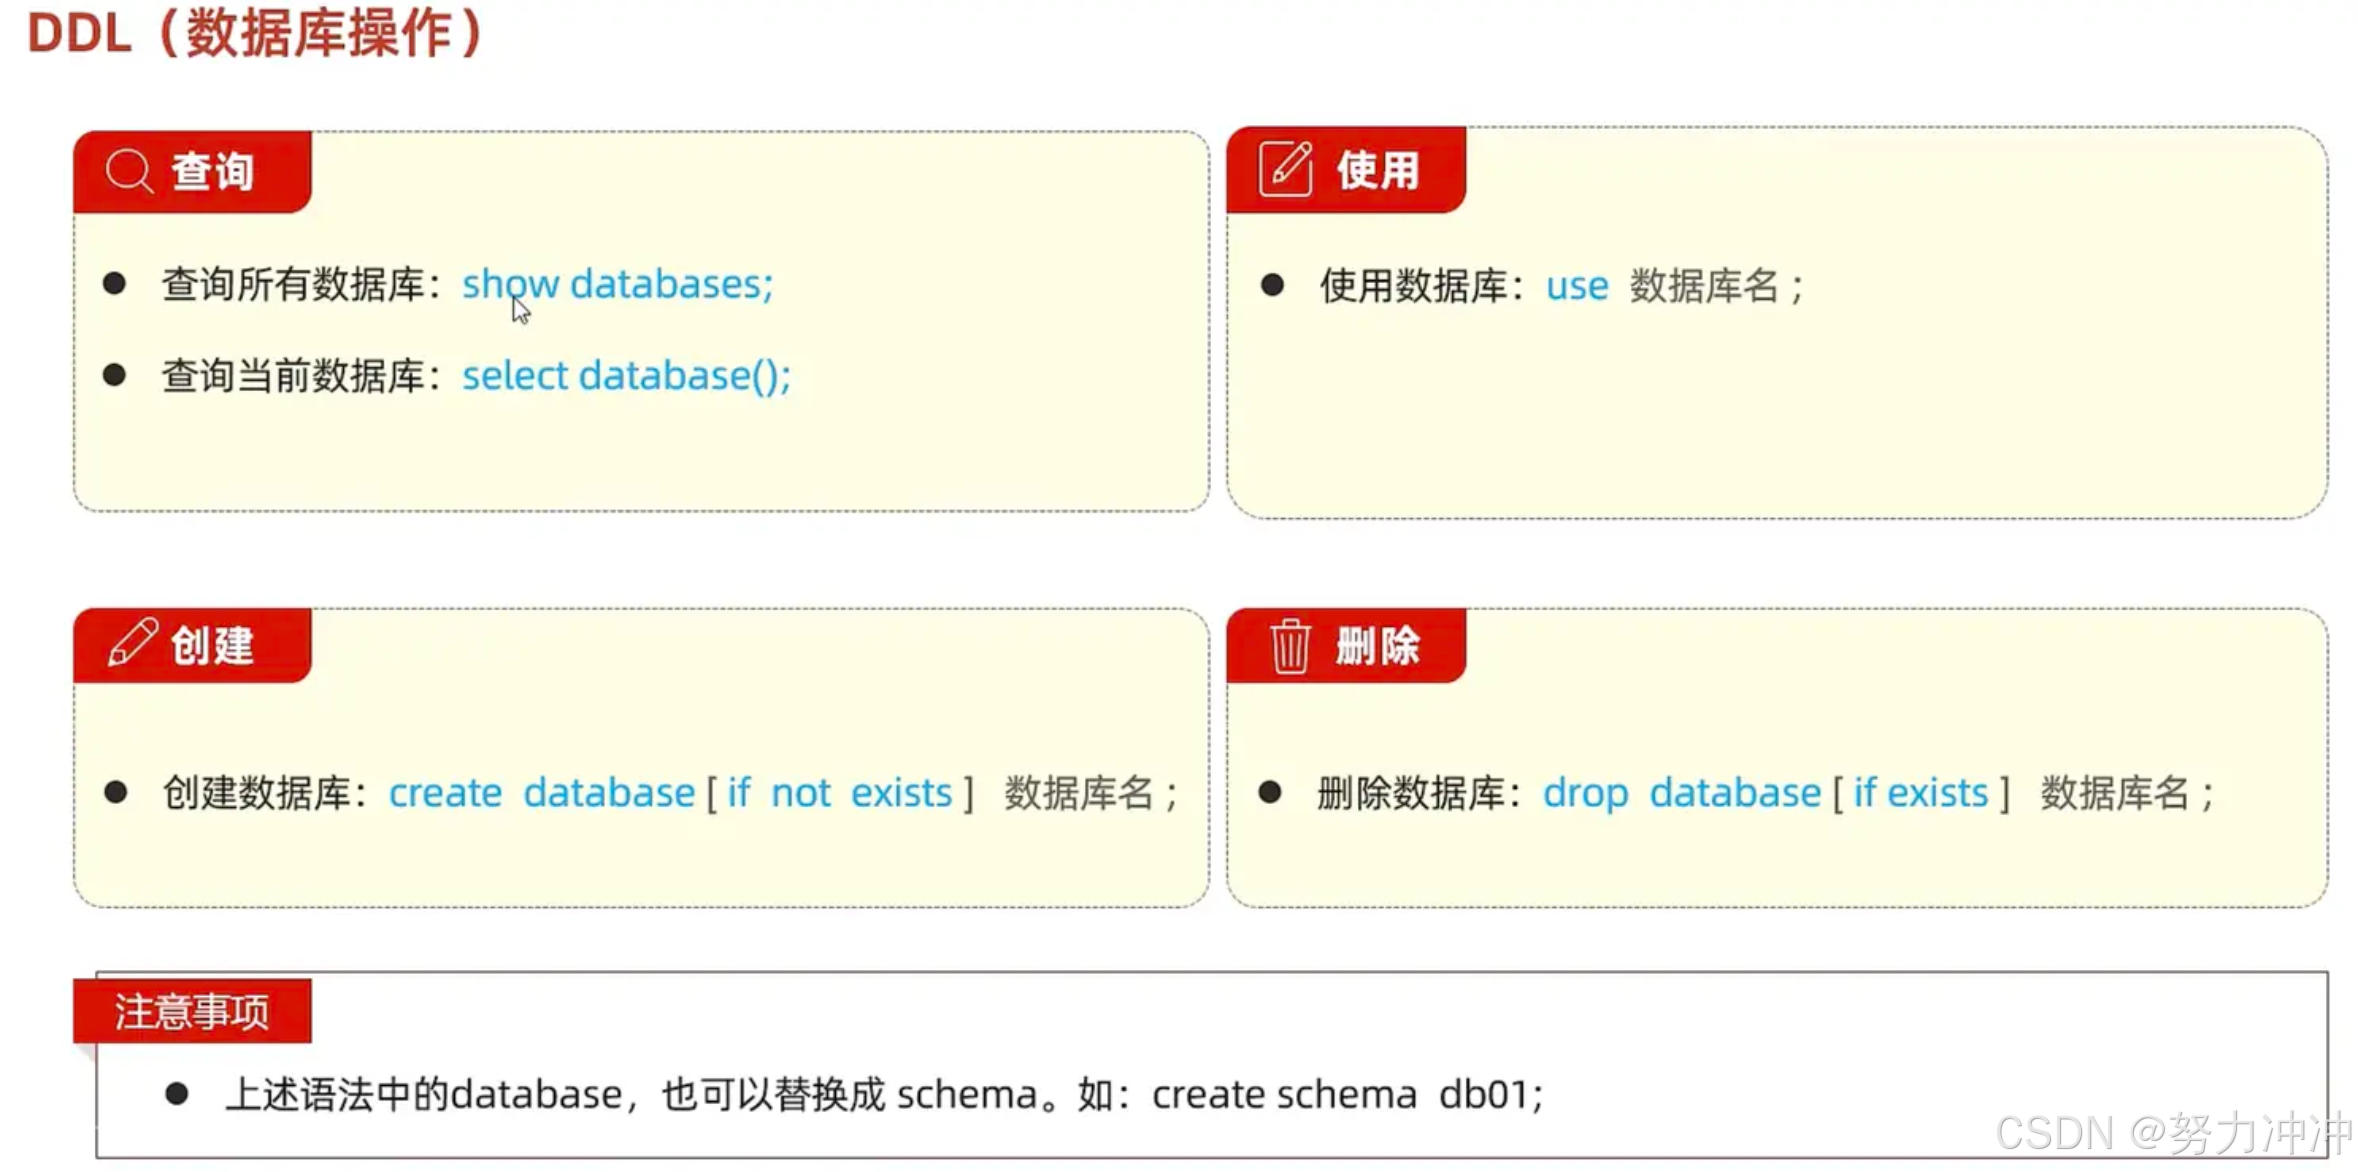Click the "if not exists" optional clause
Image resolution: width=2358 pixels, height=1172 pixels.
tap(838, 793)
